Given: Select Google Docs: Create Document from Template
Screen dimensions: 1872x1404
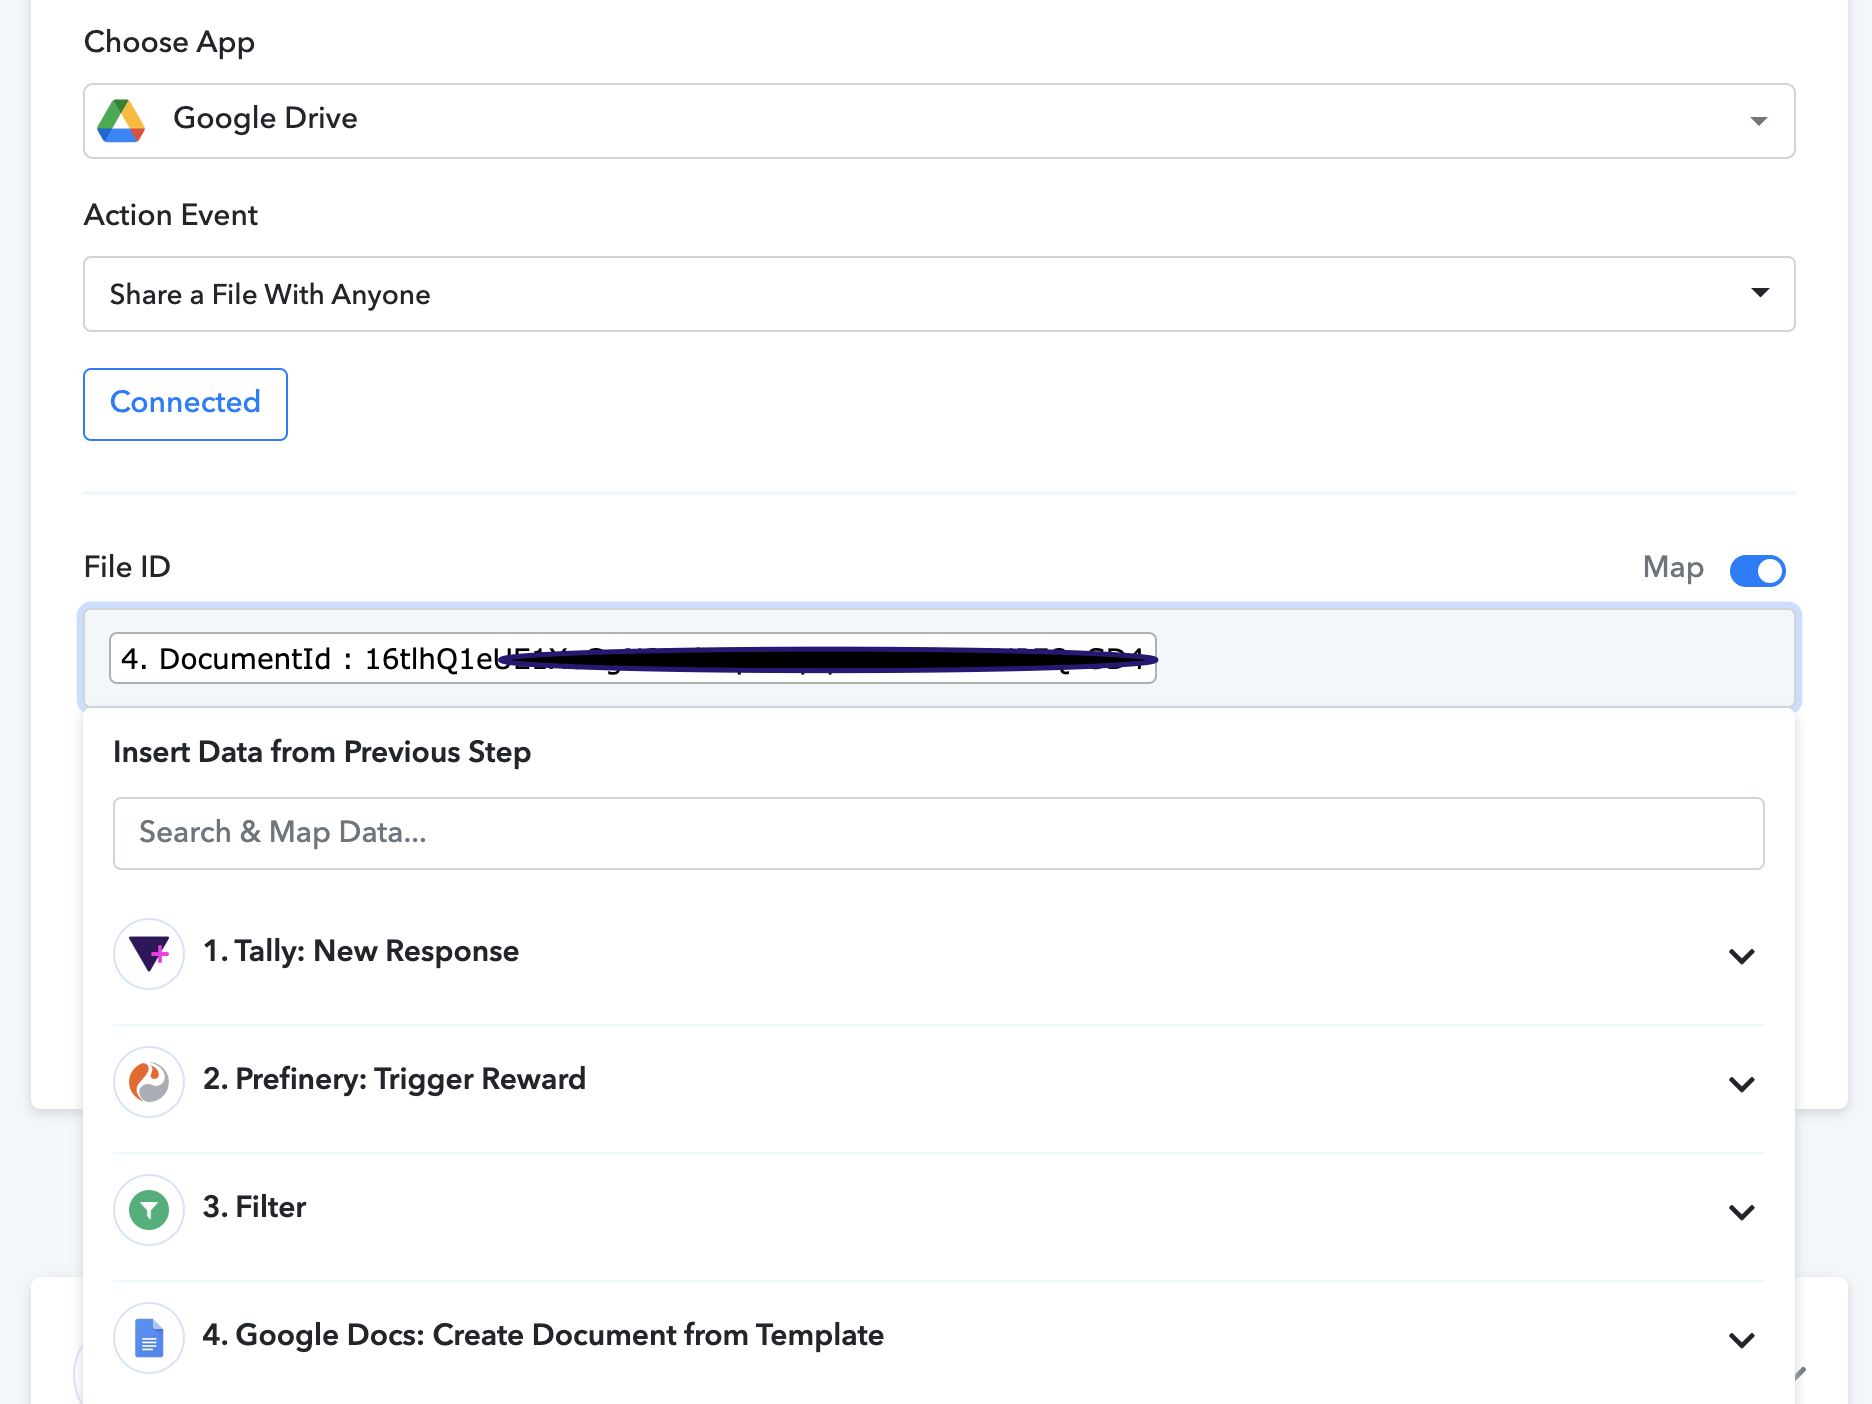Looking at the screenshot, I should pyautogui.click(x=939, y=1338).
